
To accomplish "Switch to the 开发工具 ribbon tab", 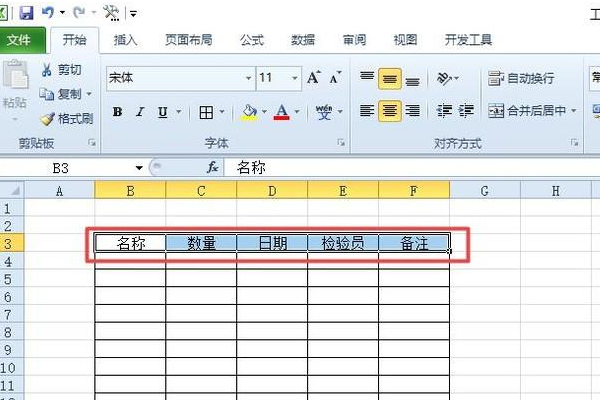I will point(468,40).
